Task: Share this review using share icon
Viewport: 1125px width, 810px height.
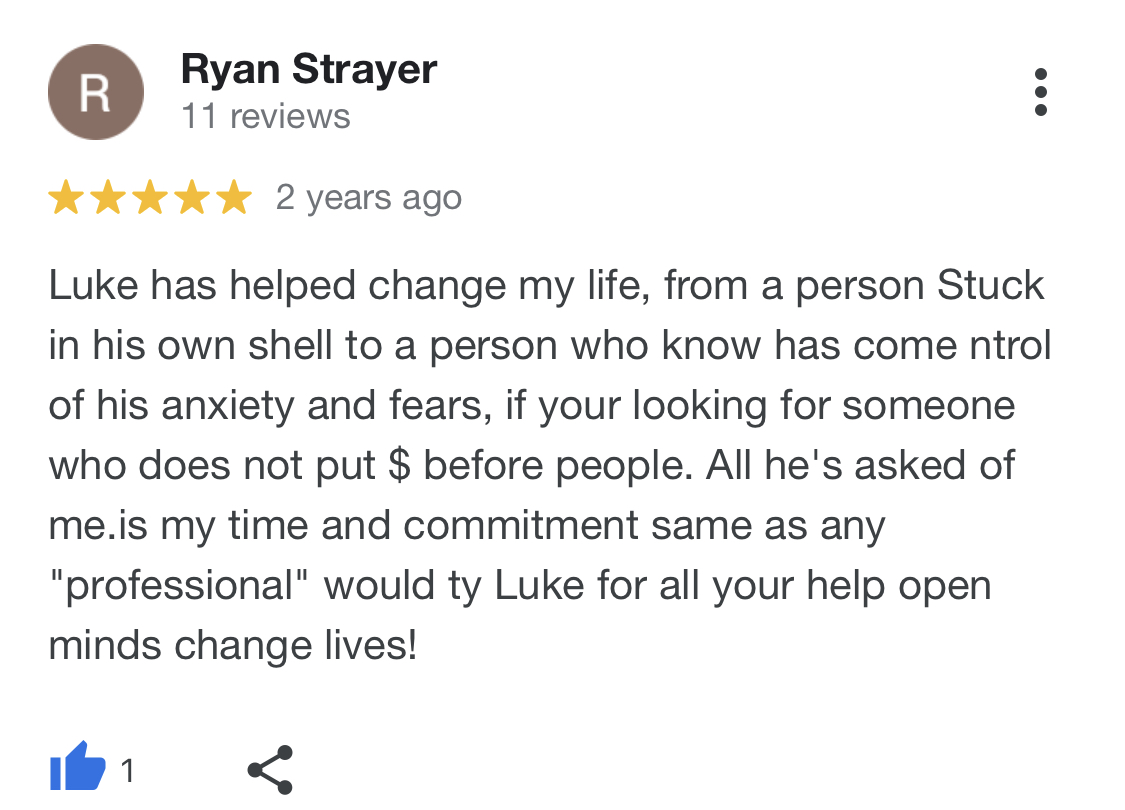Action: point(270,770)
